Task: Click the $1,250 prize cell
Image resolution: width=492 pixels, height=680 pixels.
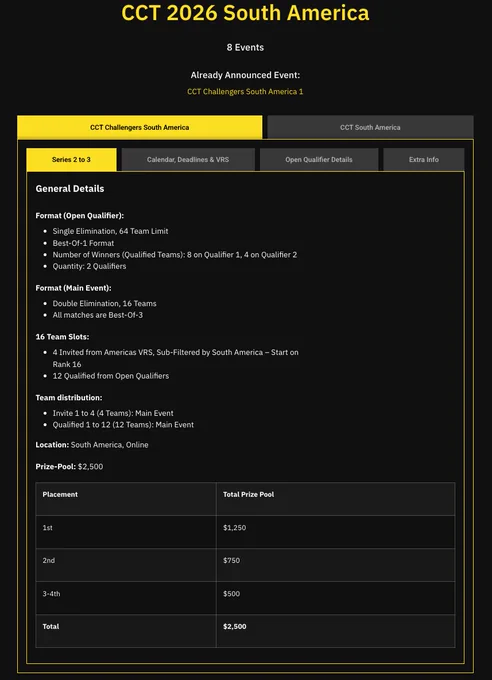Action: pos(335,532)
